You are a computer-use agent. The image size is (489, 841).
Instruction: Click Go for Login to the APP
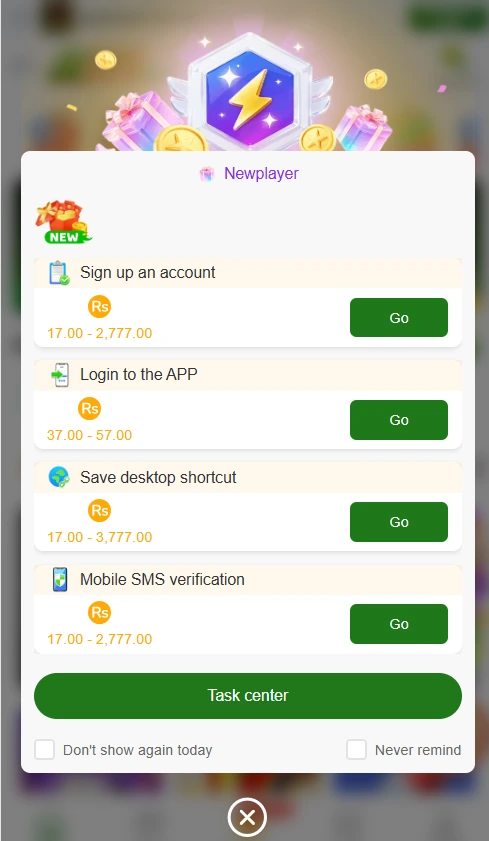coord(399,419)
